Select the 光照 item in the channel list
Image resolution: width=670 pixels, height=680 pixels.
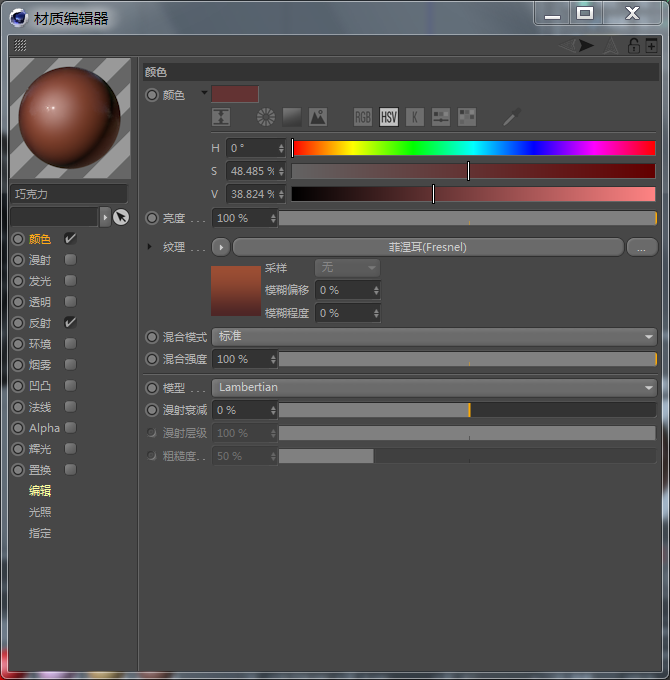(40, 512)
